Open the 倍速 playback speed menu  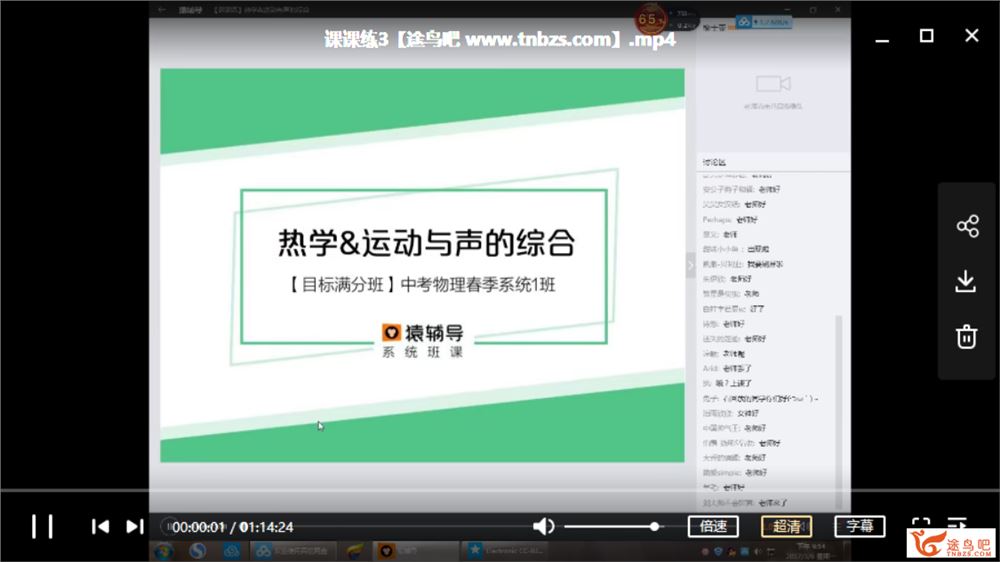pos(713,526)
